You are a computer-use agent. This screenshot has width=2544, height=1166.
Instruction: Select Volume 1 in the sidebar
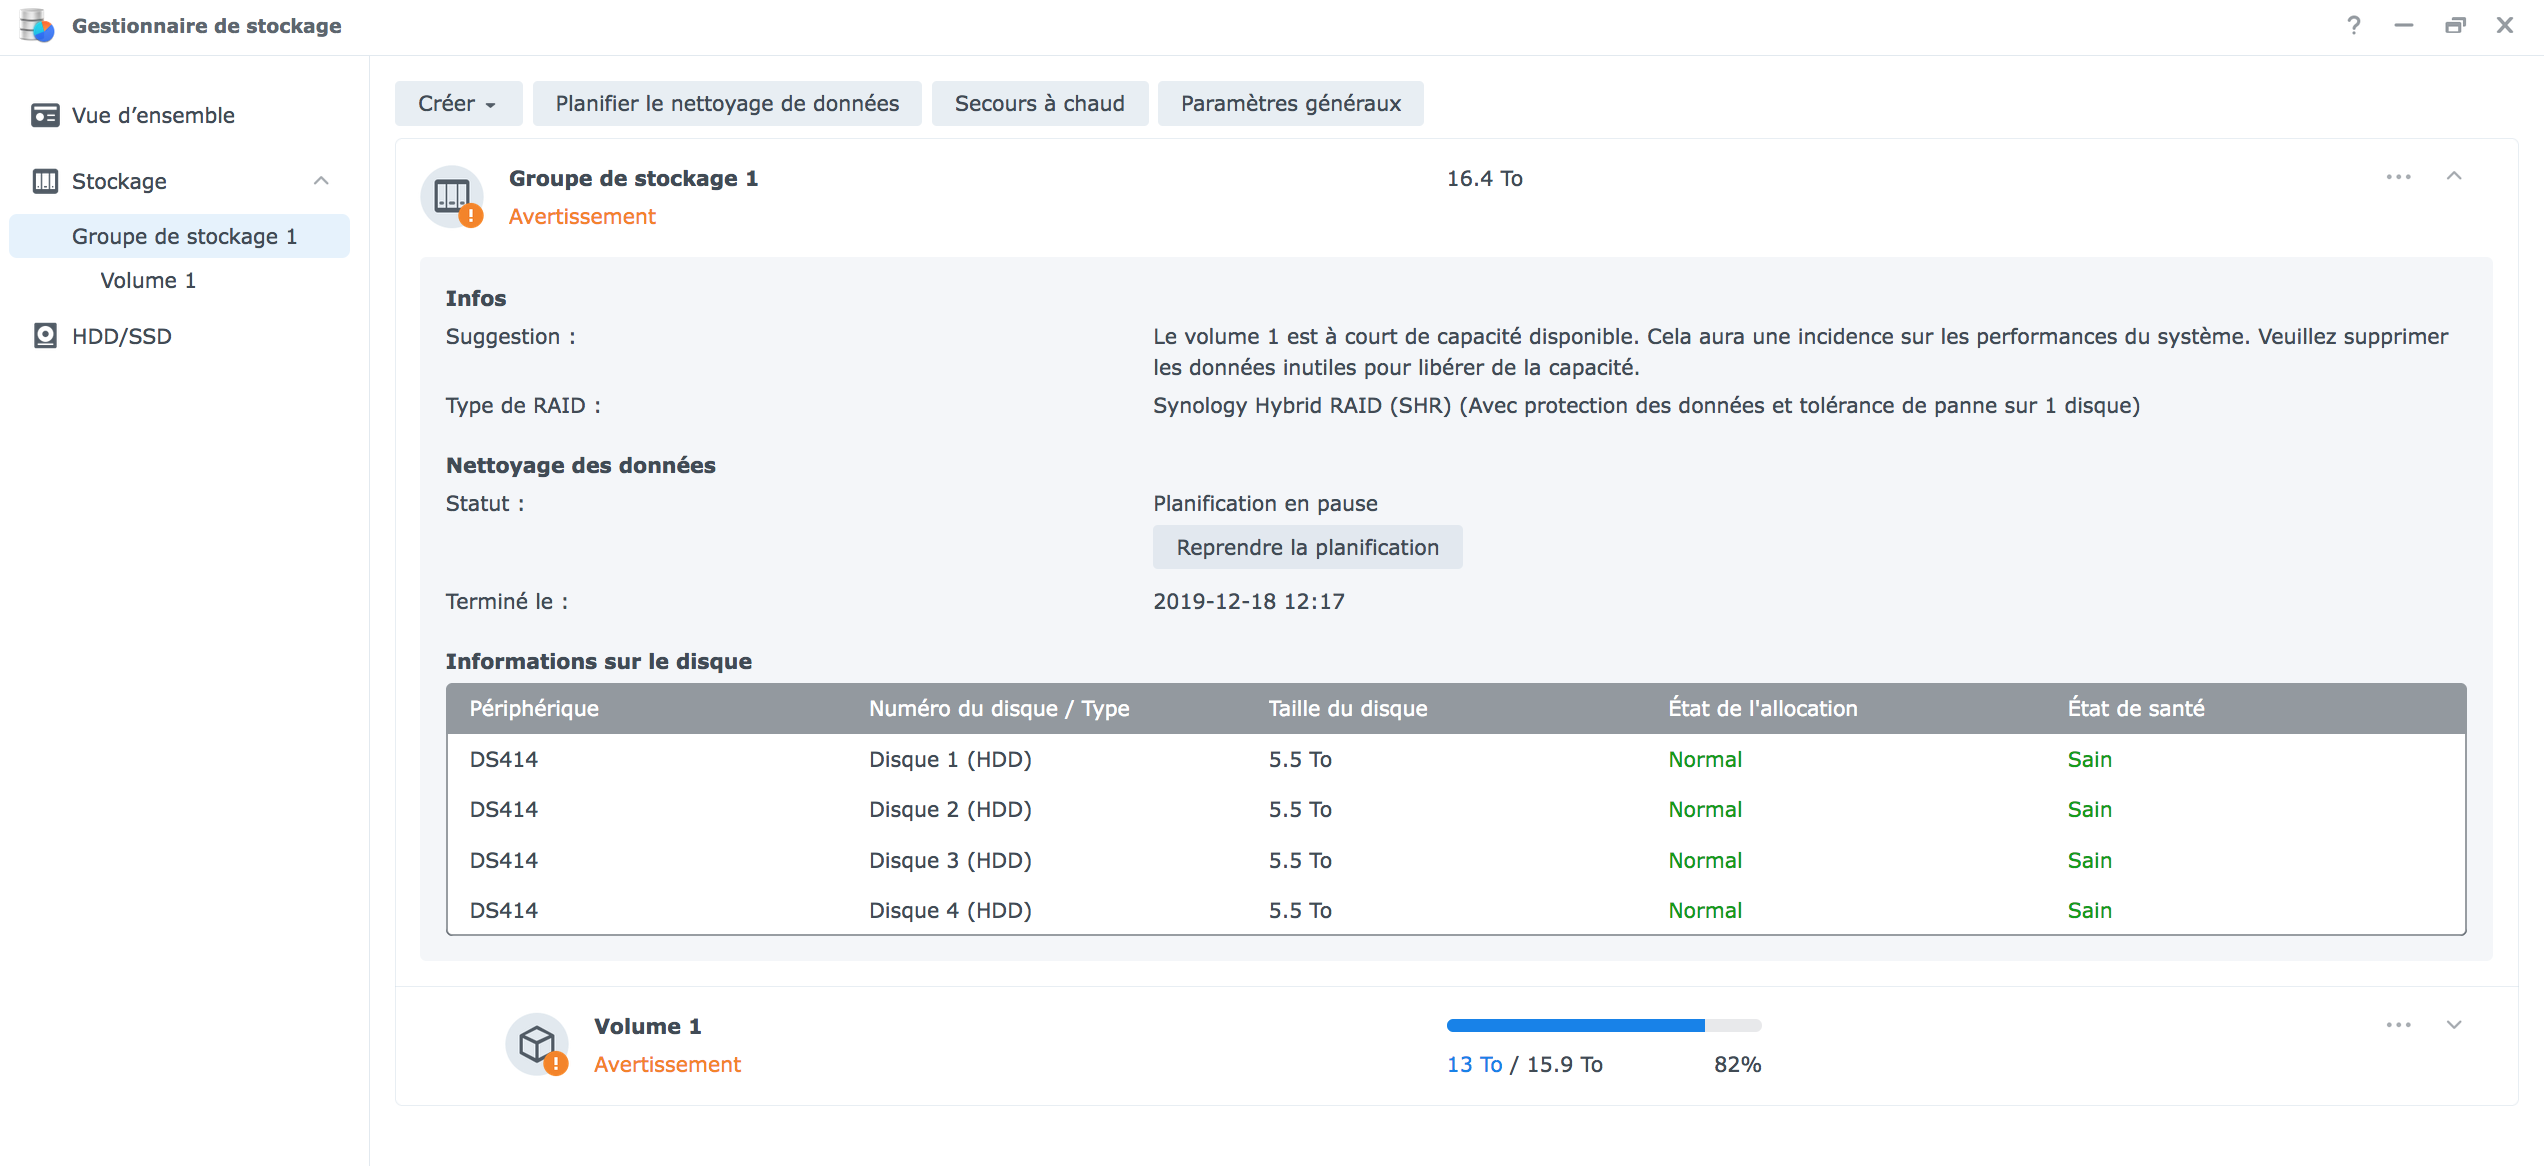148,281
